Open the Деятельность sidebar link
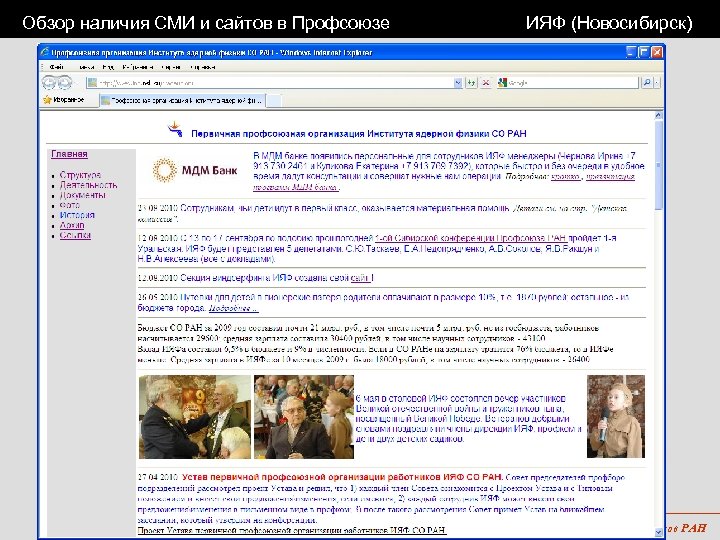Screen dimensions: 720x540 (88, 185)
